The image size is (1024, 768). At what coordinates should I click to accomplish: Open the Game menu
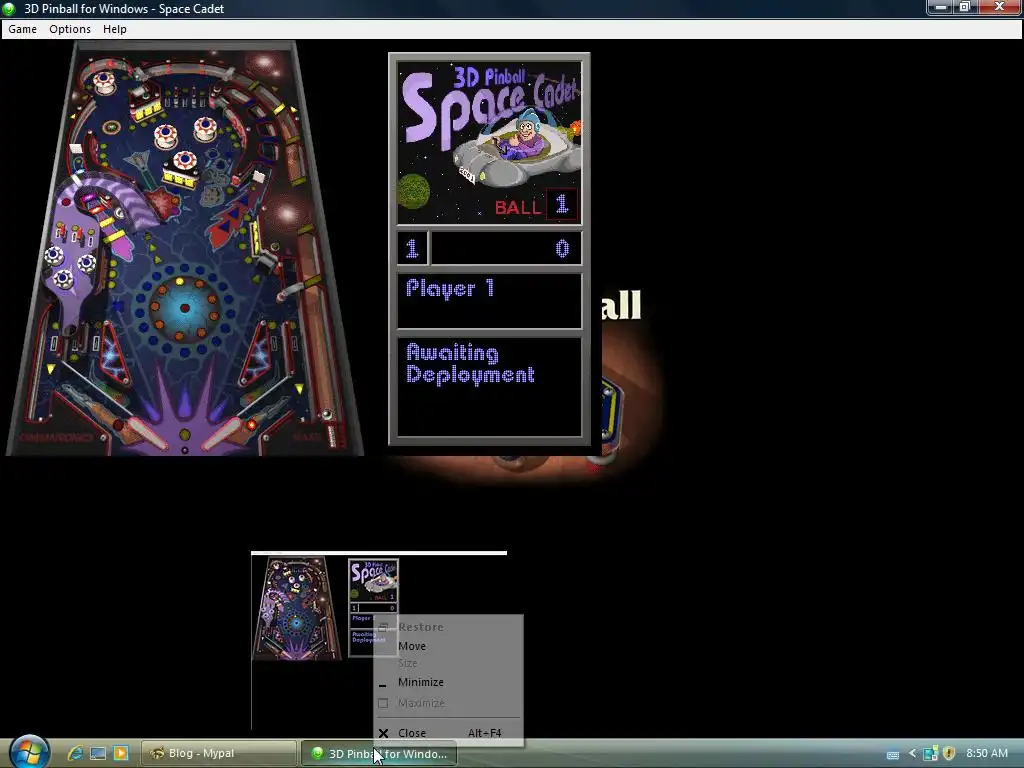click(22, 29)
